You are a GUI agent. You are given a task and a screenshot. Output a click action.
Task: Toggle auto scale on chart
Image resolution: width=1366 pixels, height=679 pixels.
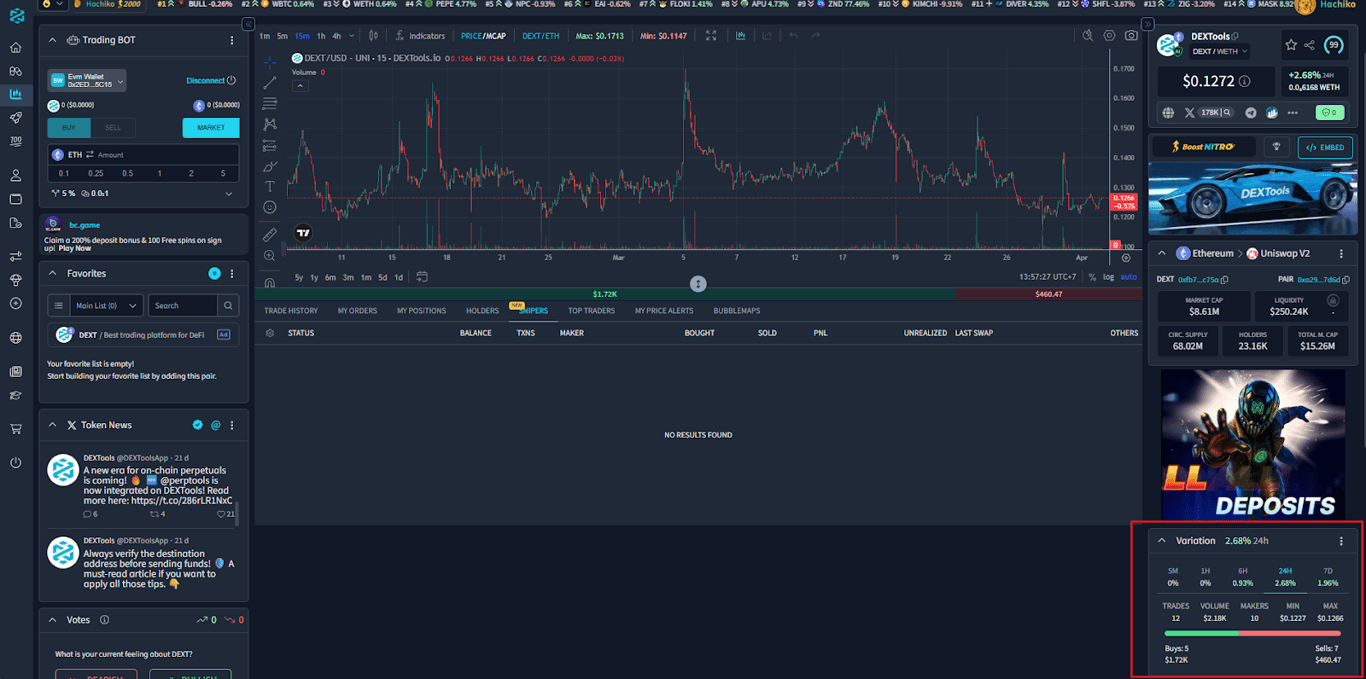pyautogui.click(x=1128, y=277)
